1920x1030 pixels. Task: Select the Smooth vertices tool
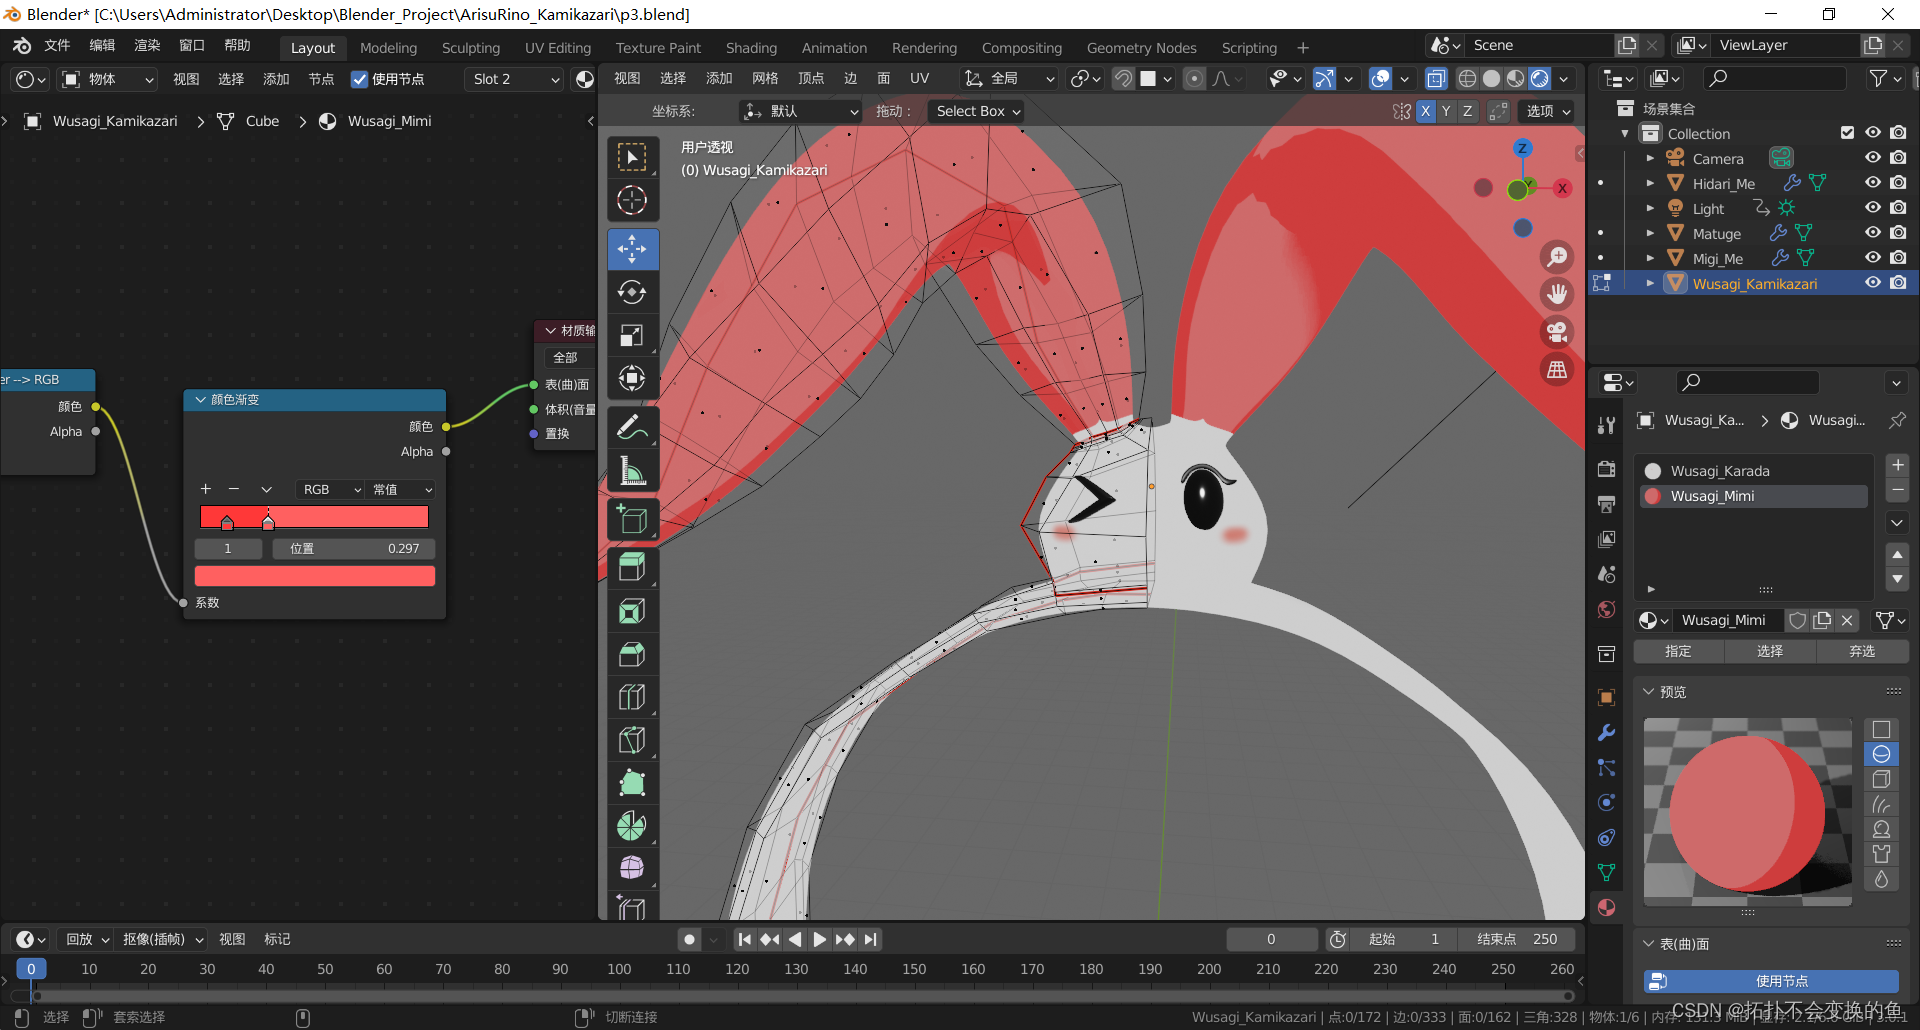632,868
